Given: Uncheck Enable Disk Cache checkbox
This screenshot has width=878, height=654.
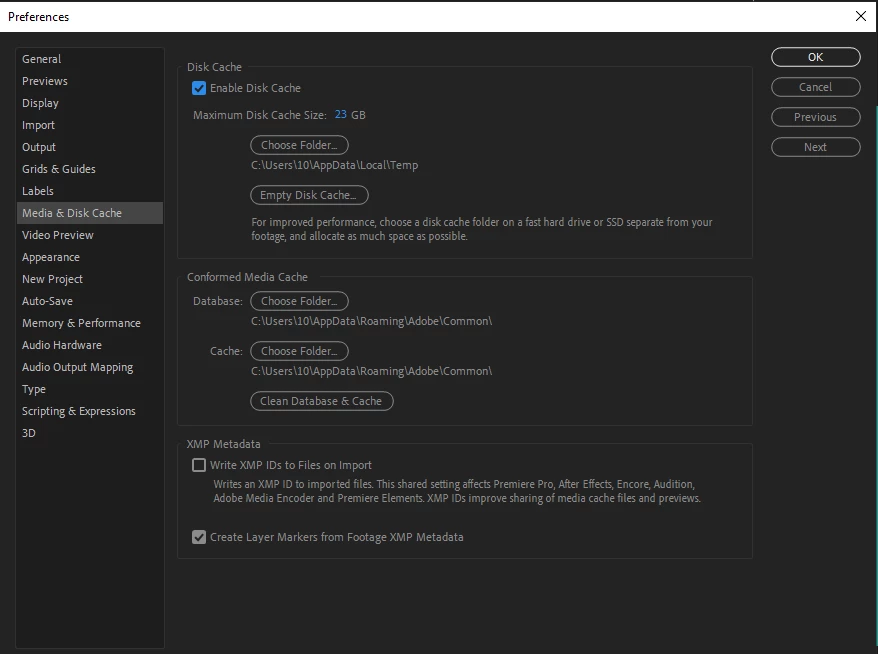Looking at the screenshot, I should click(199, 88).
